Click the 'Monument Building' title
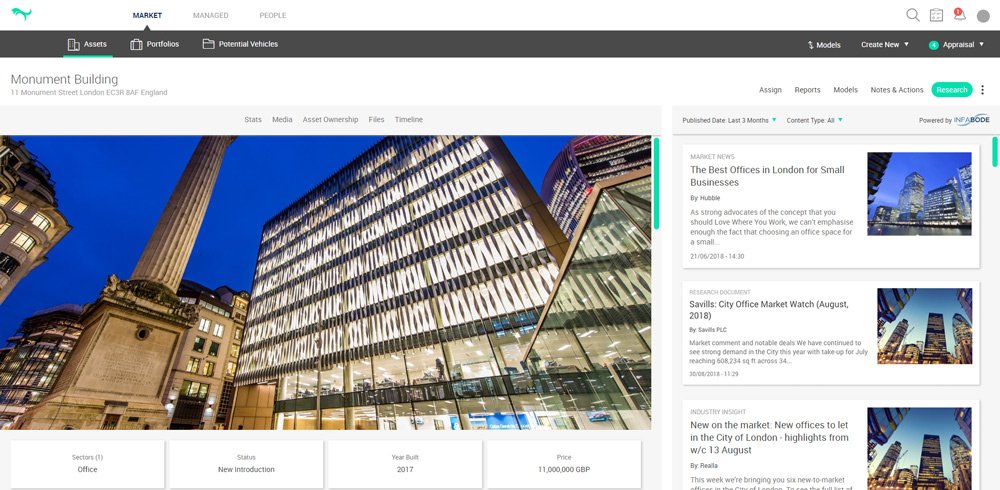The image size is (1000, 490). click(64, 80)
